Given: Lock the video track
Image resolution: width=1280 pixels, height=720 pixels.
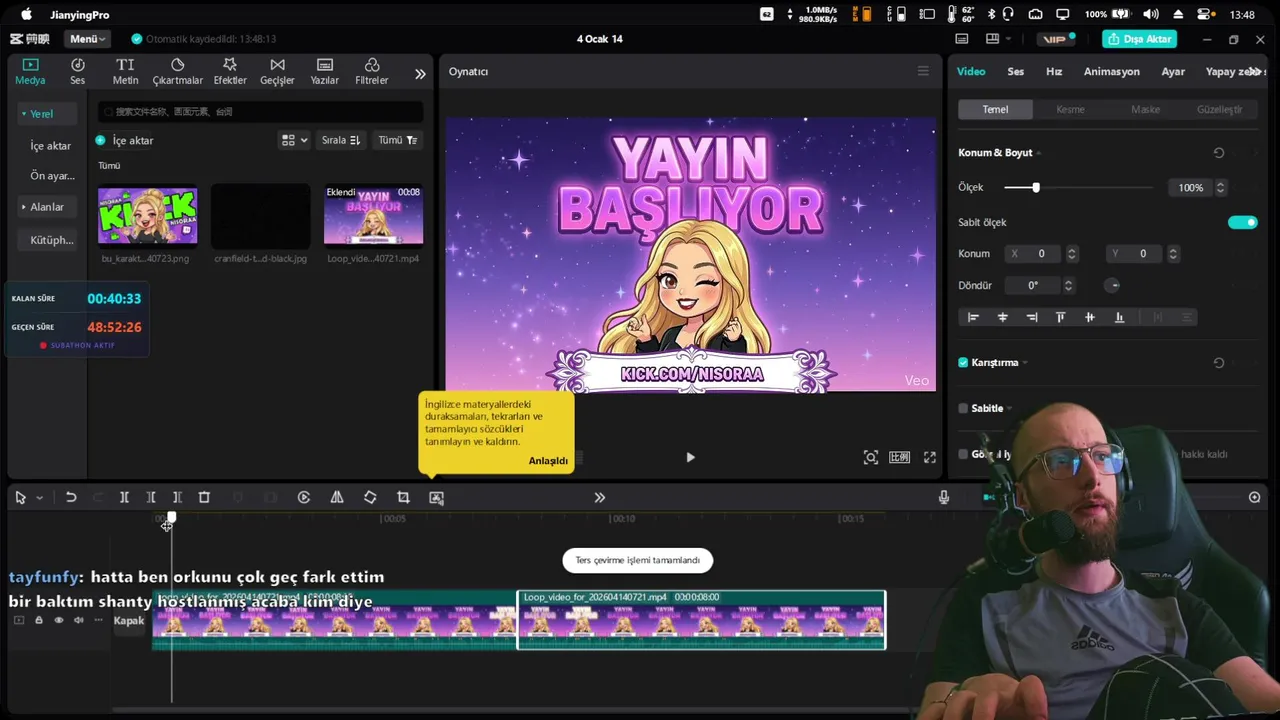Looking at the screenshot, I should pos(39,621).
